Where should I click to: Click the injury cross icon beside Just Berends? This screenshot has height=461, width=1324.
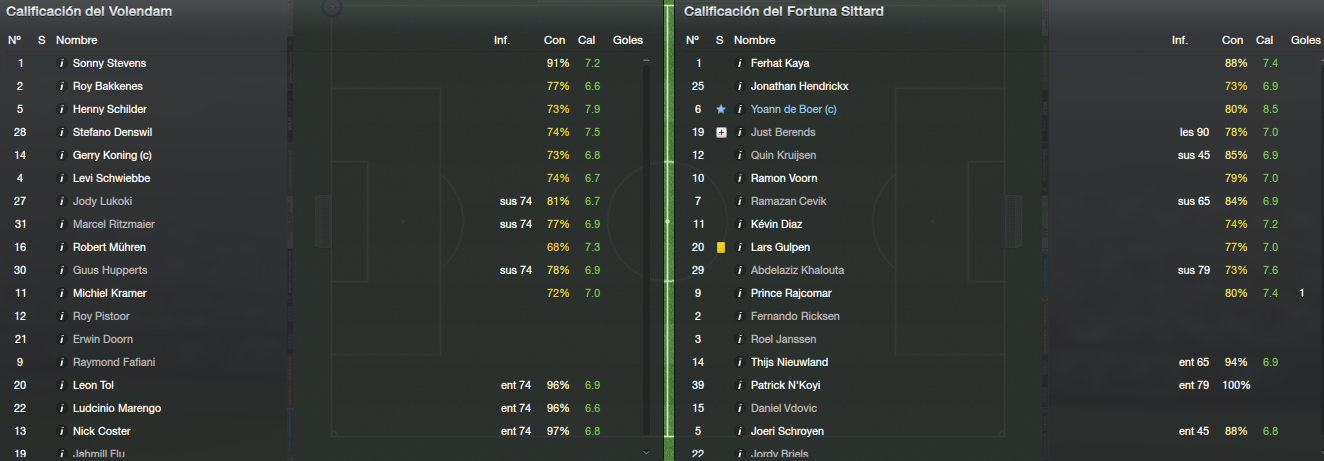tap(721, 133)
